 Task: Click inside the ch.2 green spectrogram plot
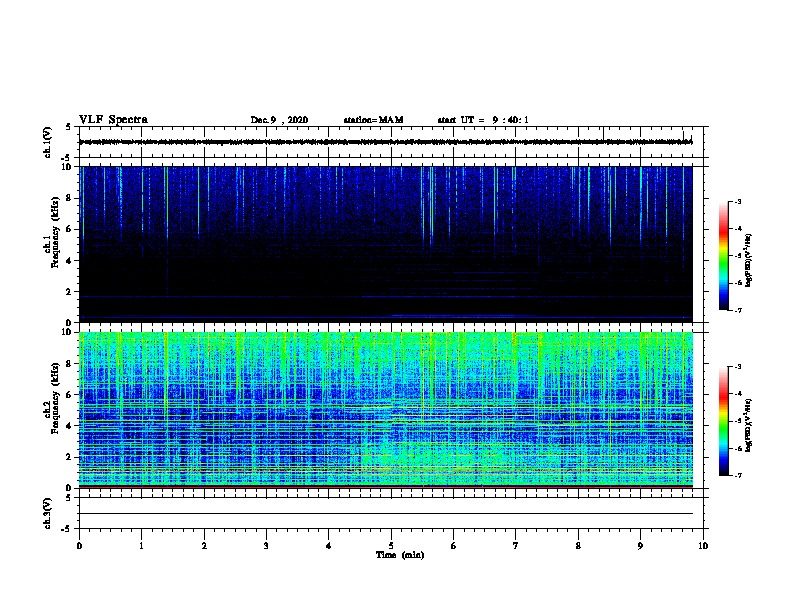(386, 410)
